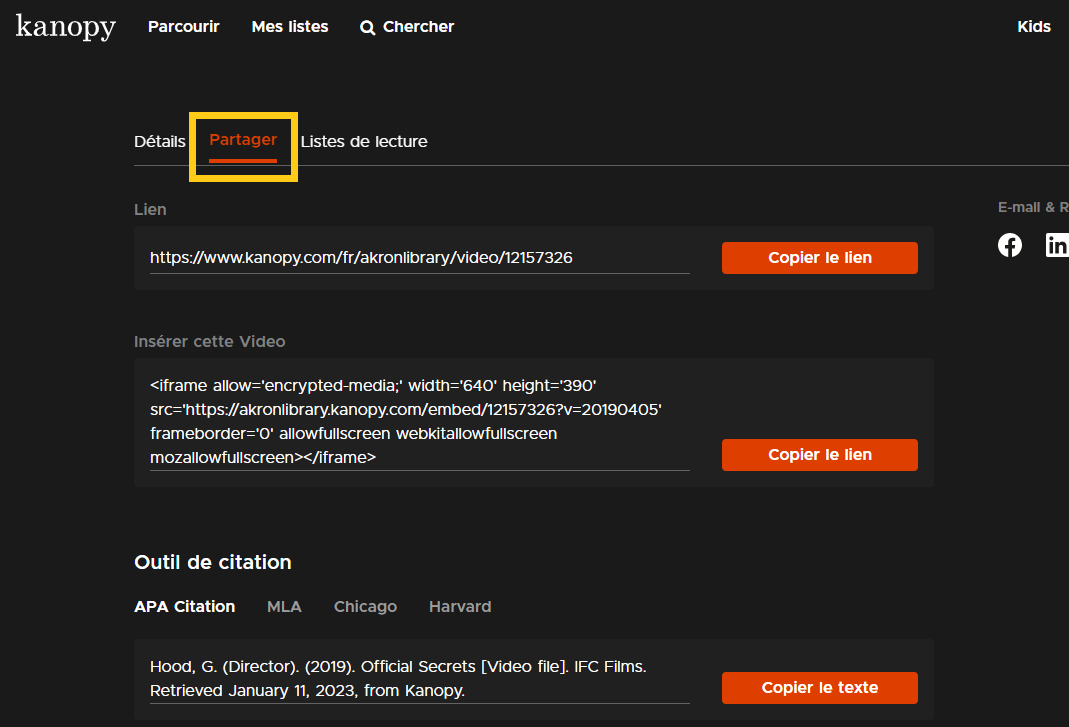Copy the iframe embed code

819,455
